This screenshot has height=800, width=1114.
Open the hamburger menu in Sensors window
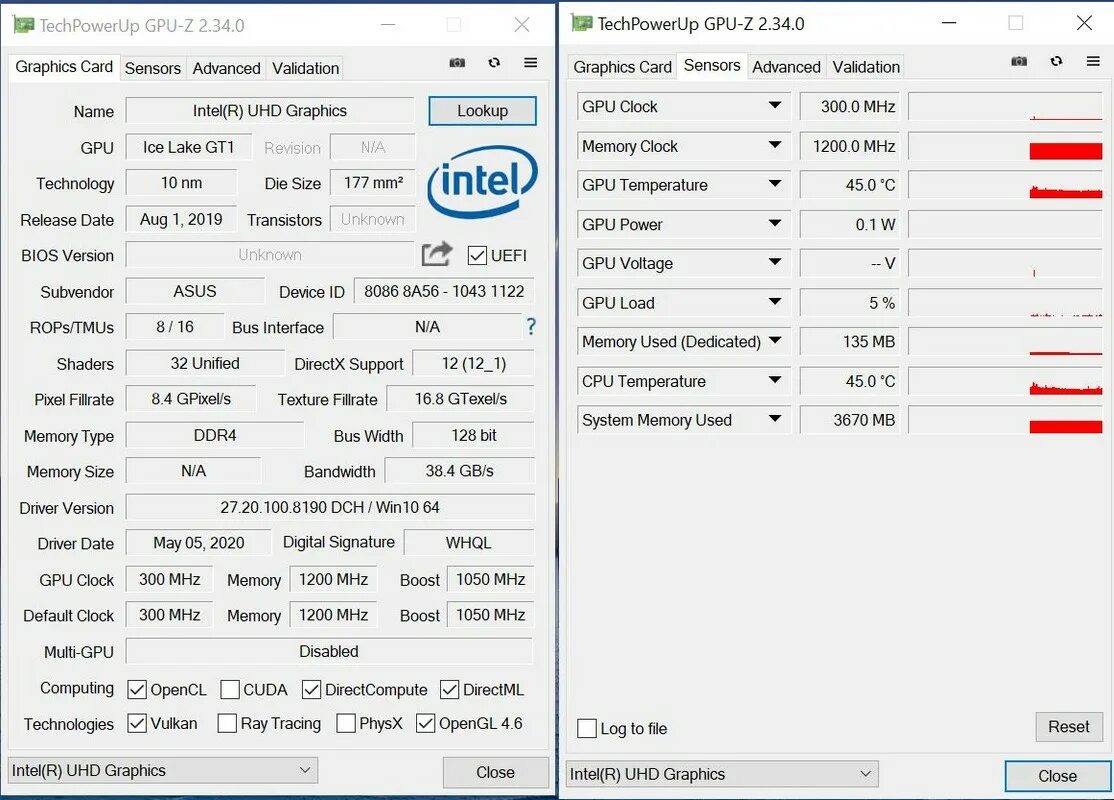click(1093, 61)
